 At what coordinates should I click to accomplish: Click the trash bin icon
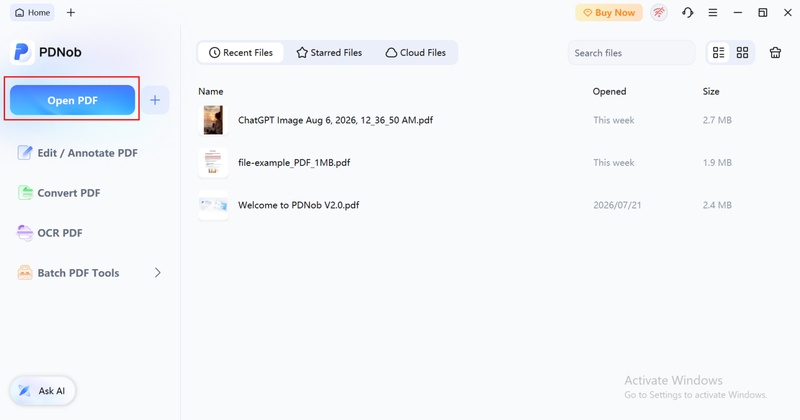(776, 53)
